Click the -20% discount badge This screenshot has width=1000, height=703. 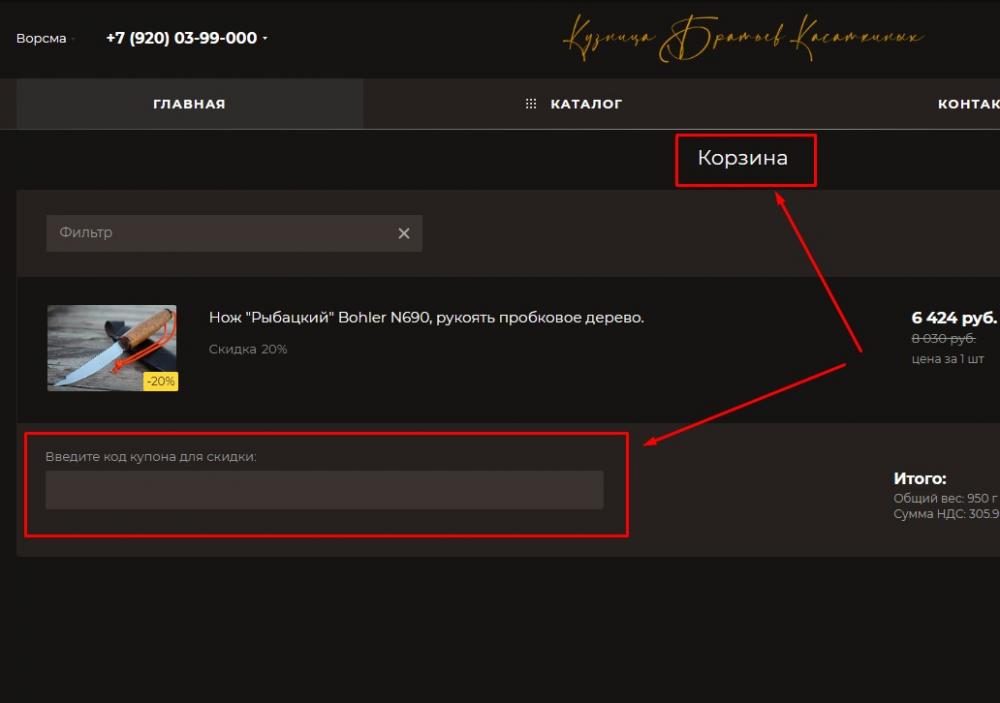pyautogui.click(x=161, y=381)
